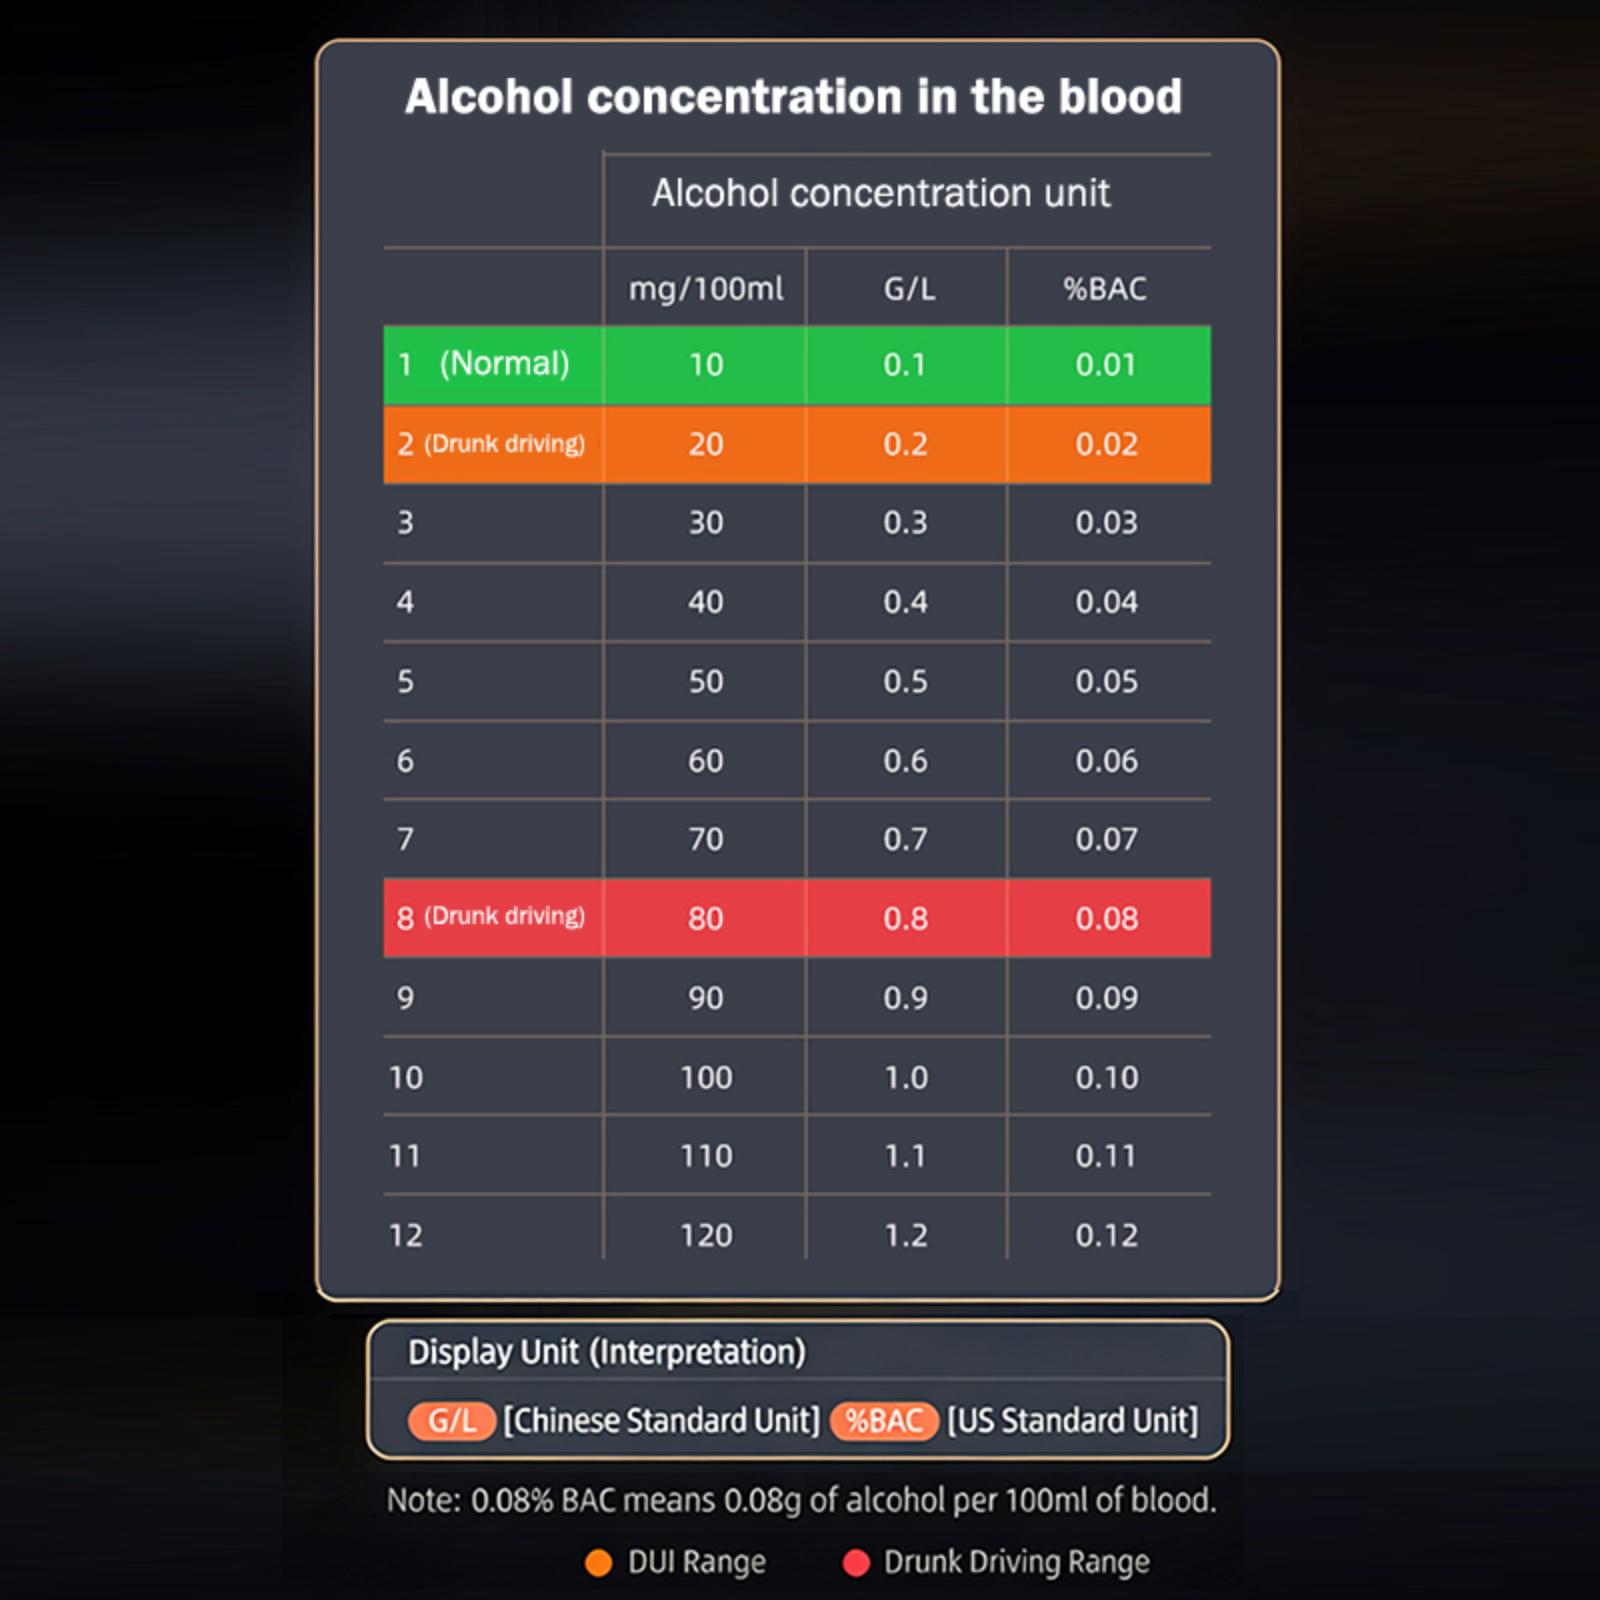Click the Alcohol concentration unit heading
The height and width of the screenshot is (1600, 1600).
(880, 193)
